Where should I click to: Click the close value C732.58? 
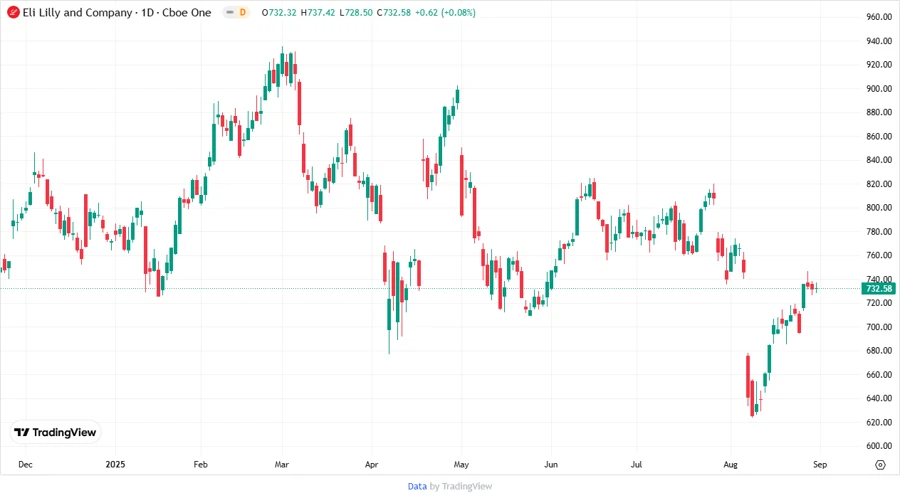click(x=394, y=13)
